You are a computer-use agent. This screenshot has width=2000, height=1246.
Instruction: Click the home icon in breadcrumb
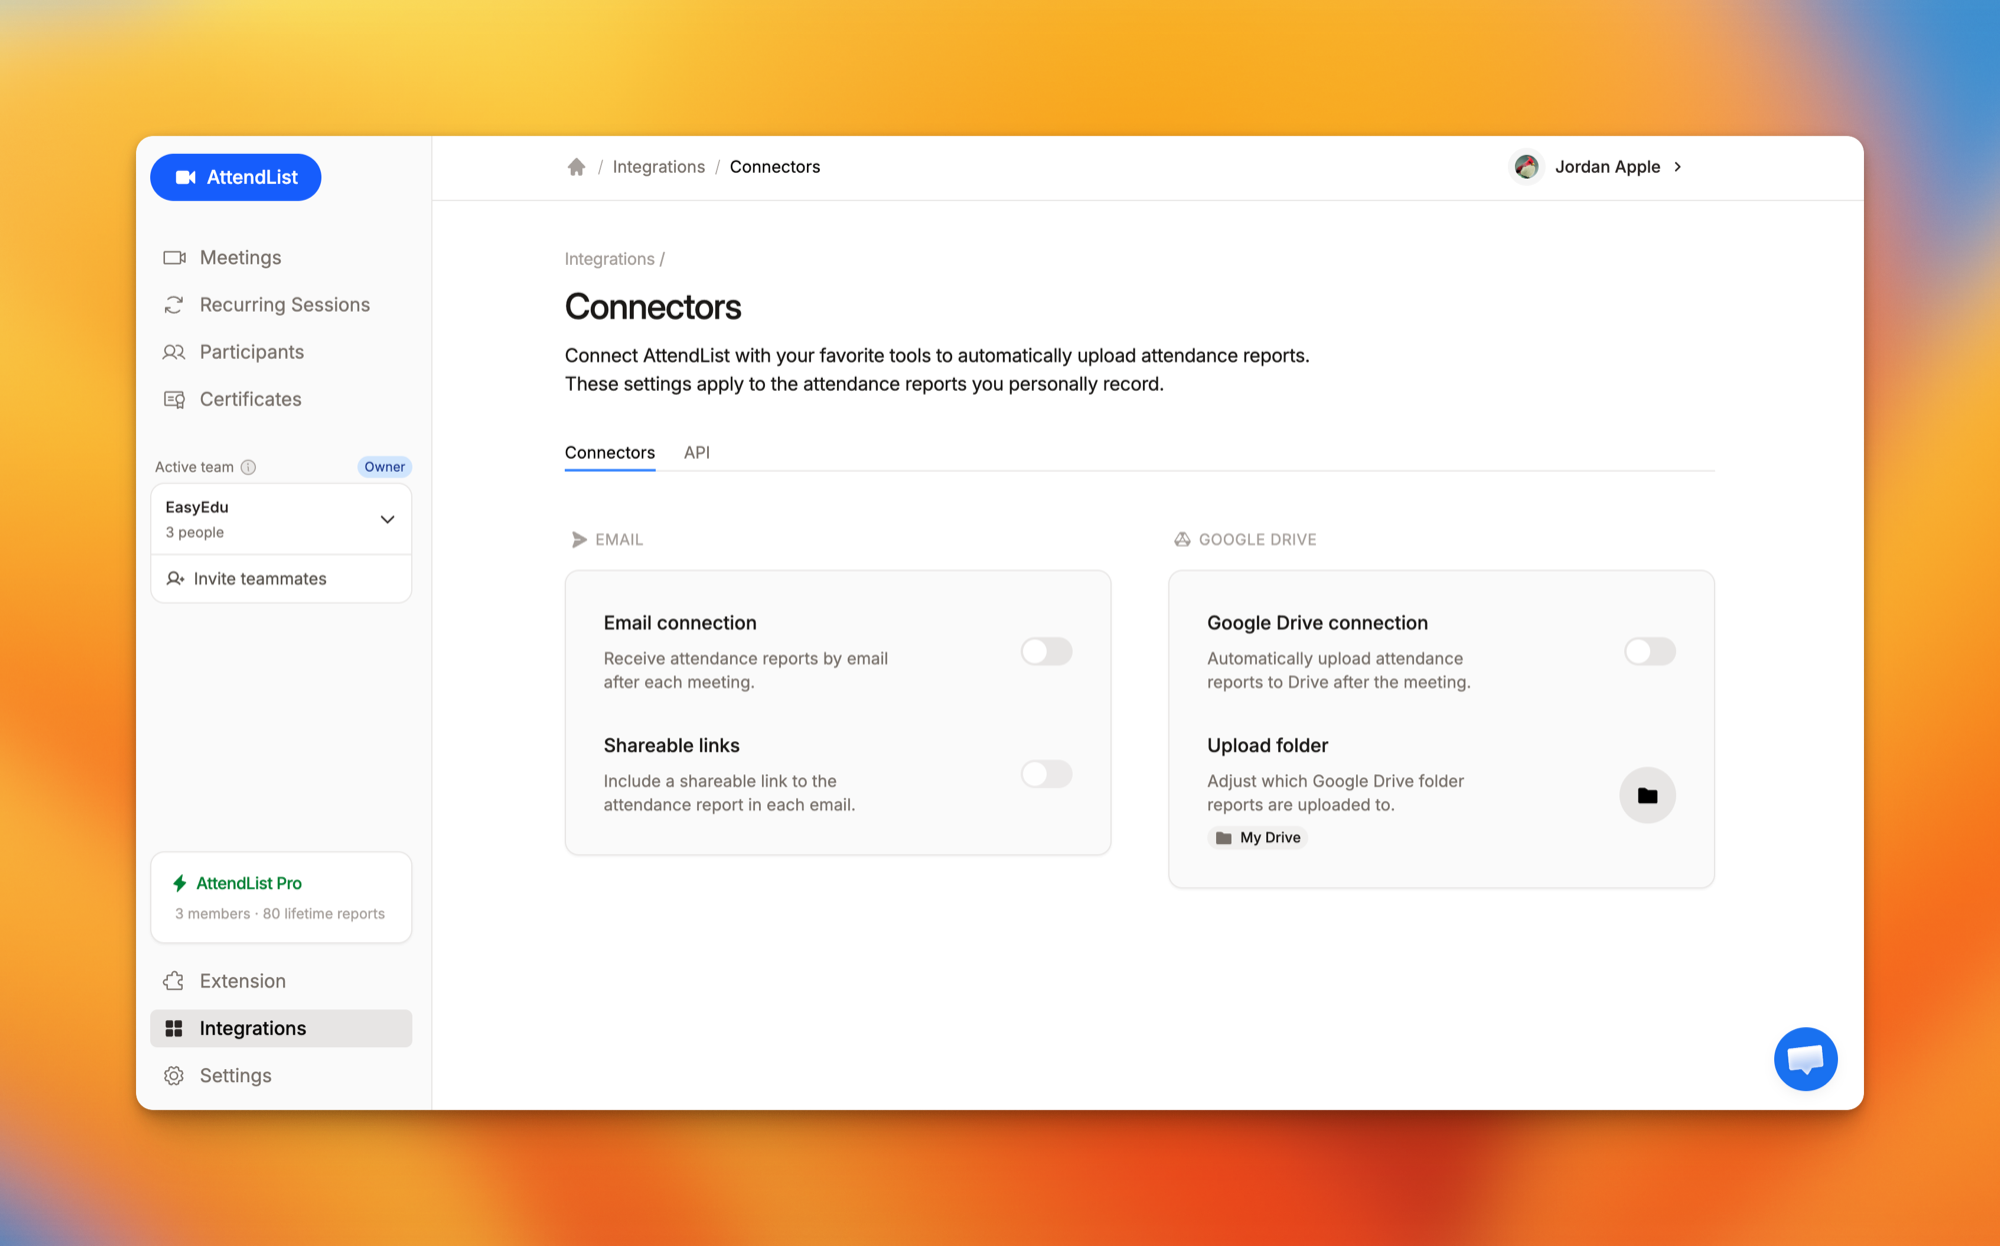click(576, 167)
